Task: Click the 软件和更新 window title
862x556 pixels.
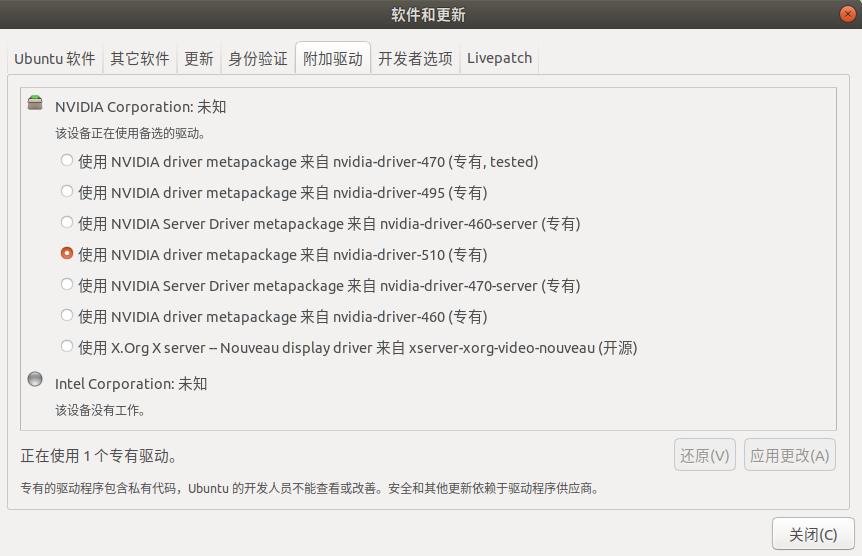Action: coord(428,15)
